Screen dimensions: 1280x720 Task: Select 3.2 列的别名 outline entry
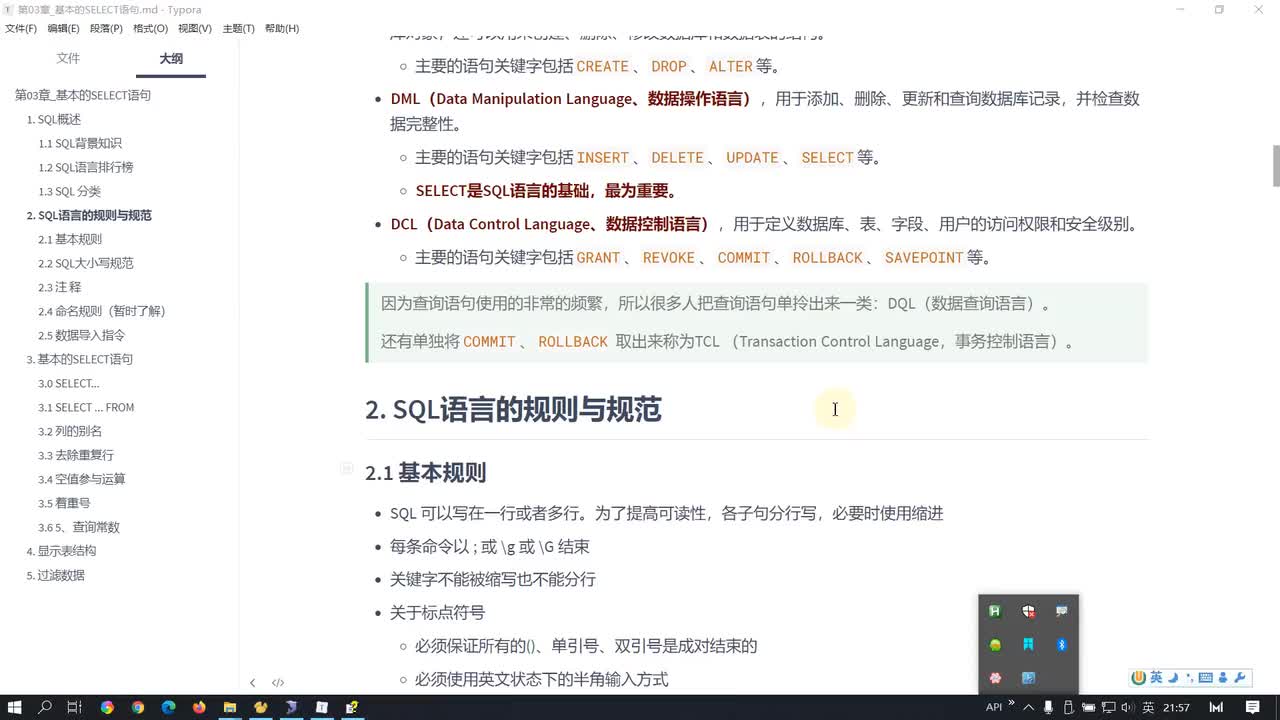click(70, 431)
